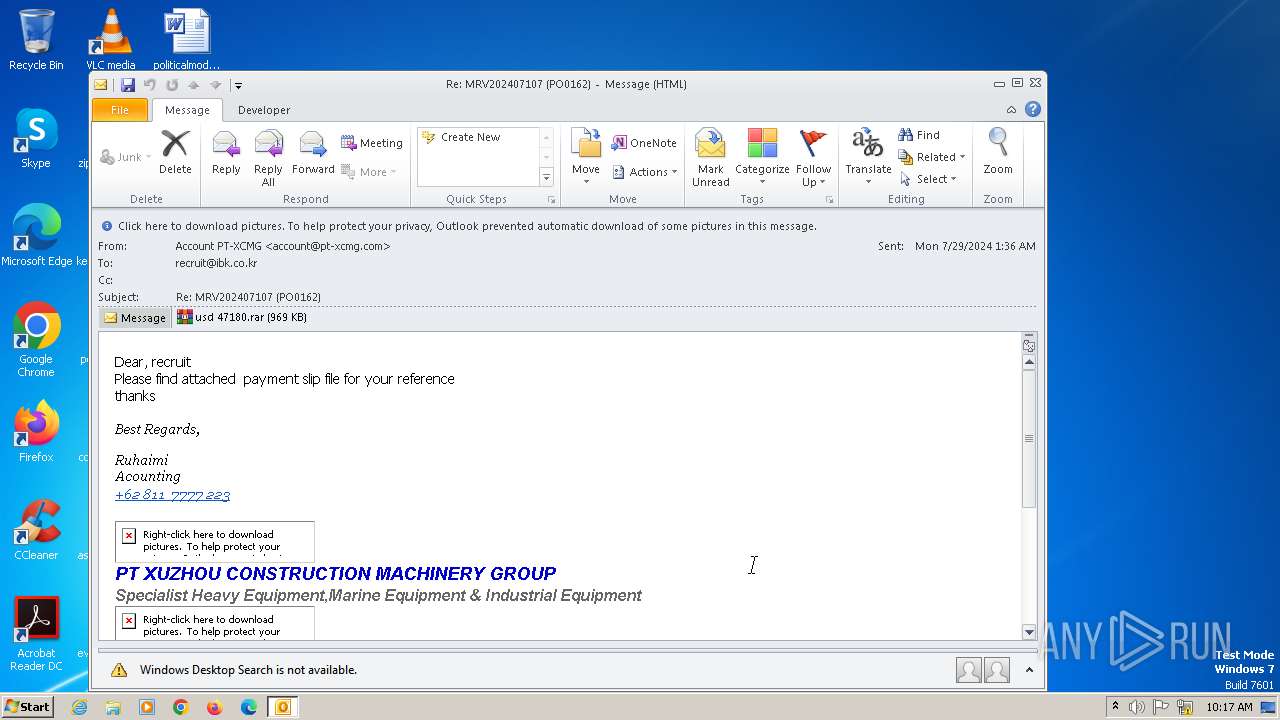Screen dimensions: 1280x720
Task: Send message to OneNote
Action: (644, 143)
